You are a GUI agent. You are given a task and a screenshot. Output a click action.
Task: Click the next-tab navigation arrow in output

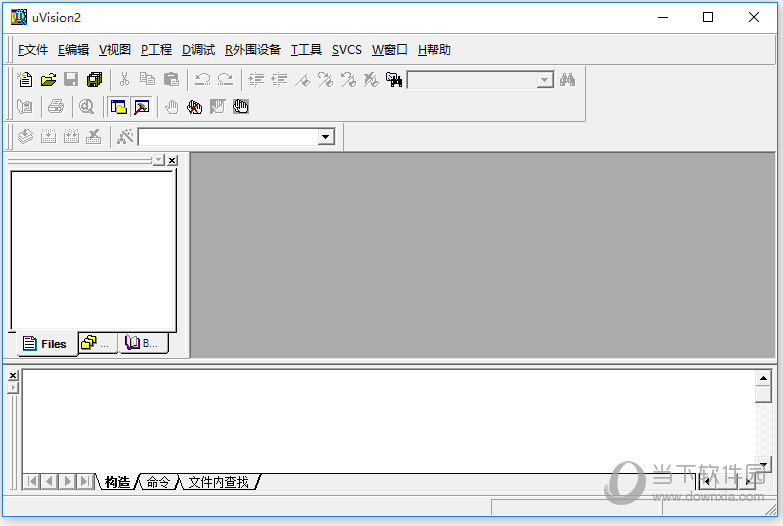(67, 482)
